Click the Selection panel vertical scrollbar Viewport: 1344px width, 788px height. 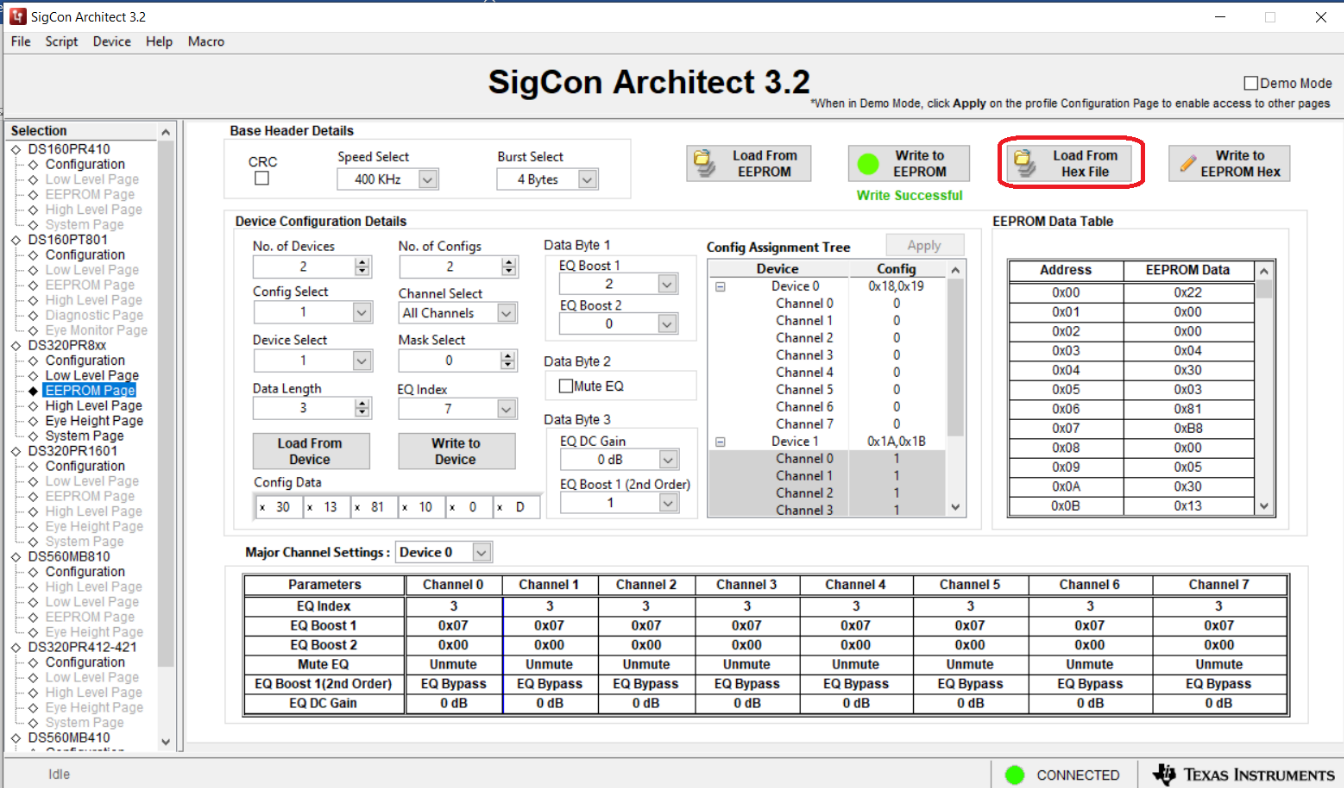tap(166, 438)
